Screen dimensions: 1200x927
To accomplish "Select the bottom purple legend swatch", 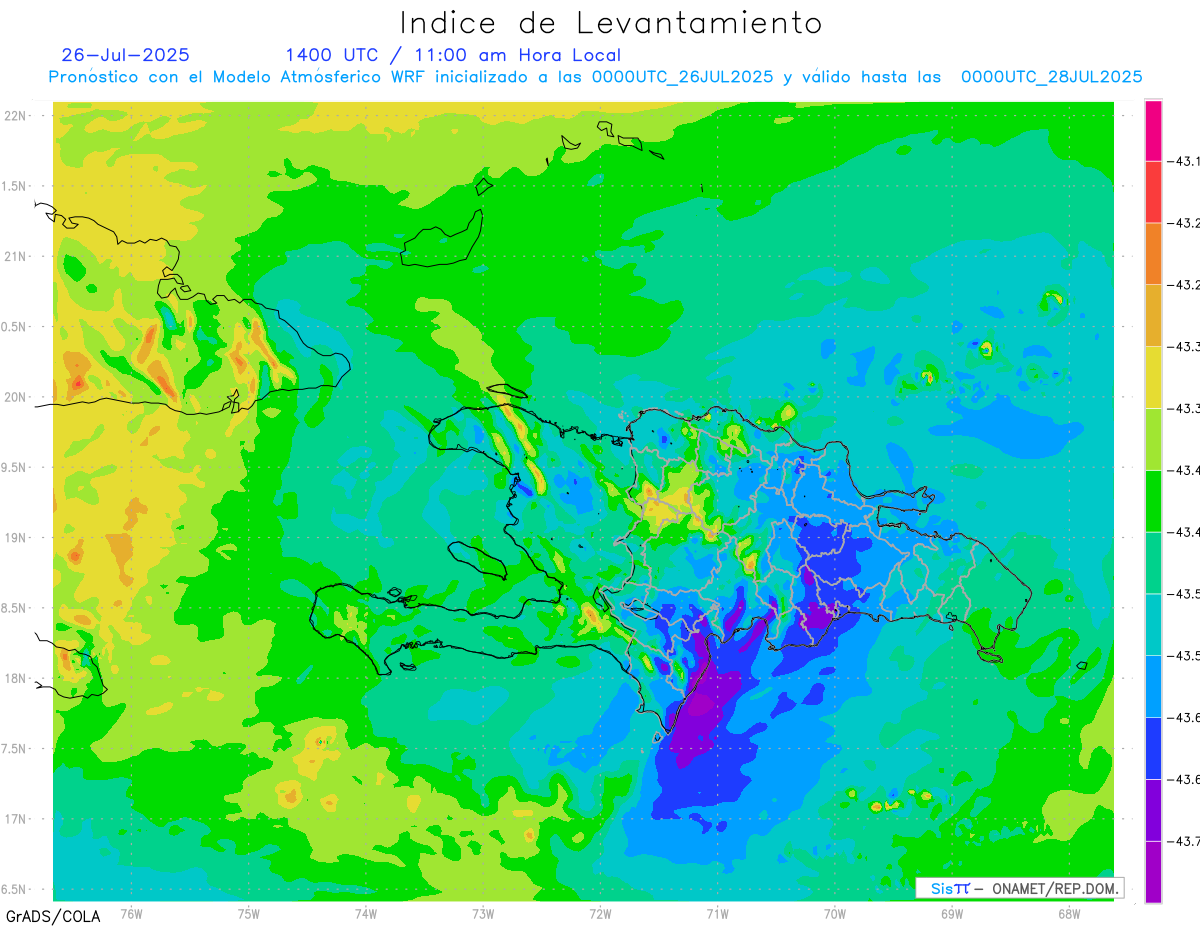I will click(x=1153, y=871).
